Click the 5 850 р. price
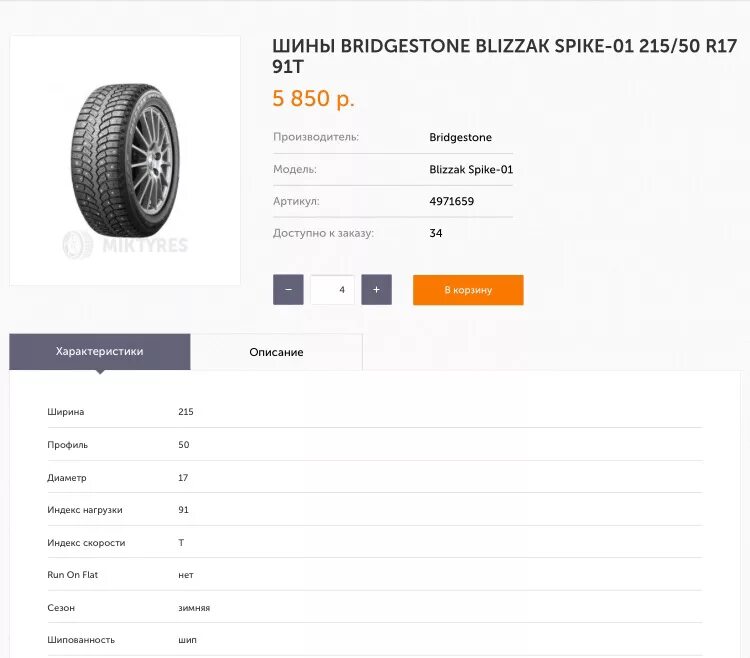The image size is (750, 658). coord(314,99)
